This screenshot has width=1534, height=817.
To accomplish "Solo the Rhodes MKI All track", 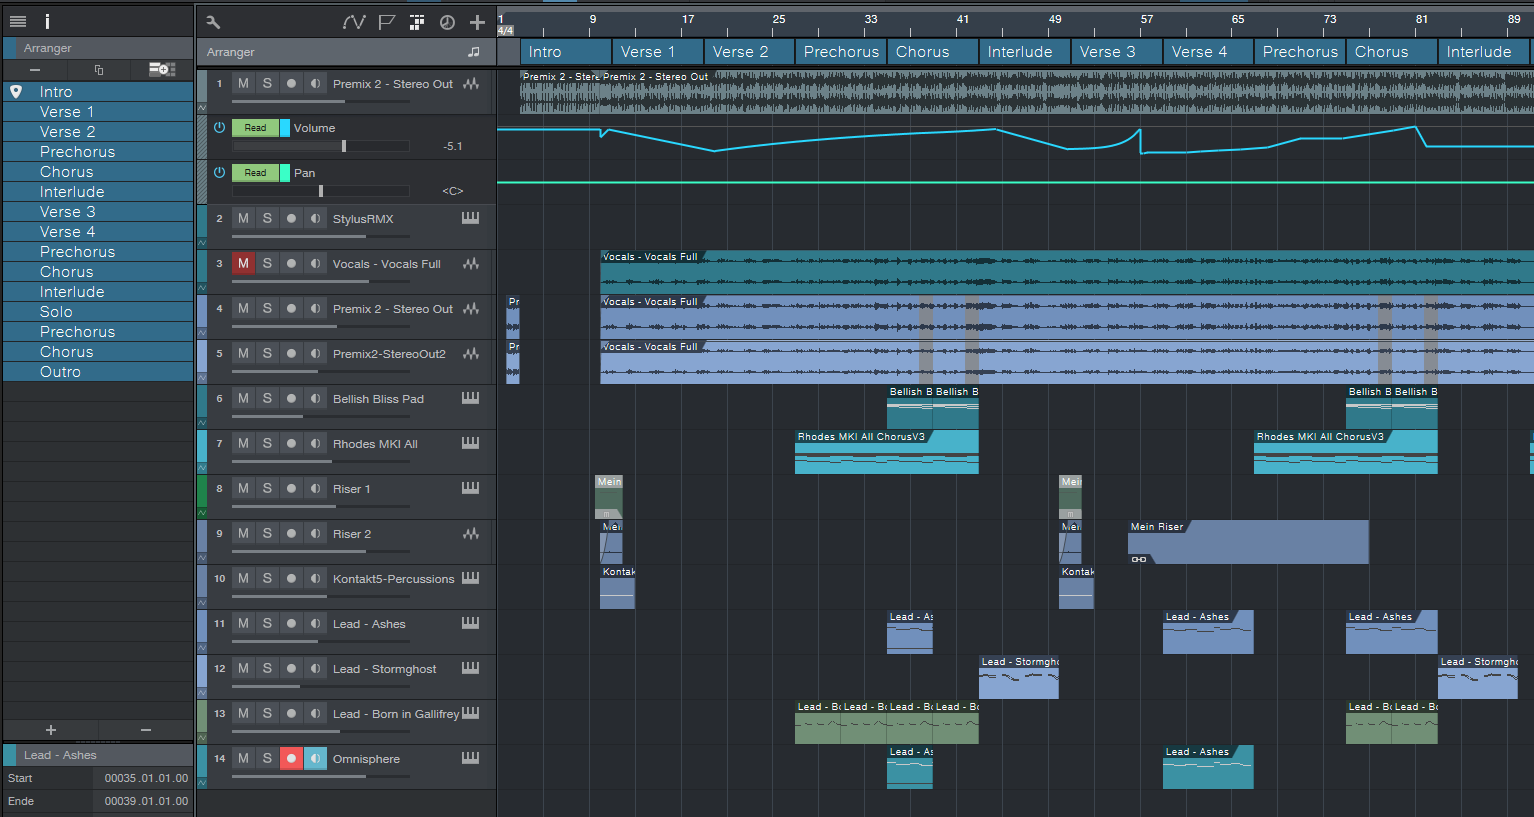I will pos(267,444).
